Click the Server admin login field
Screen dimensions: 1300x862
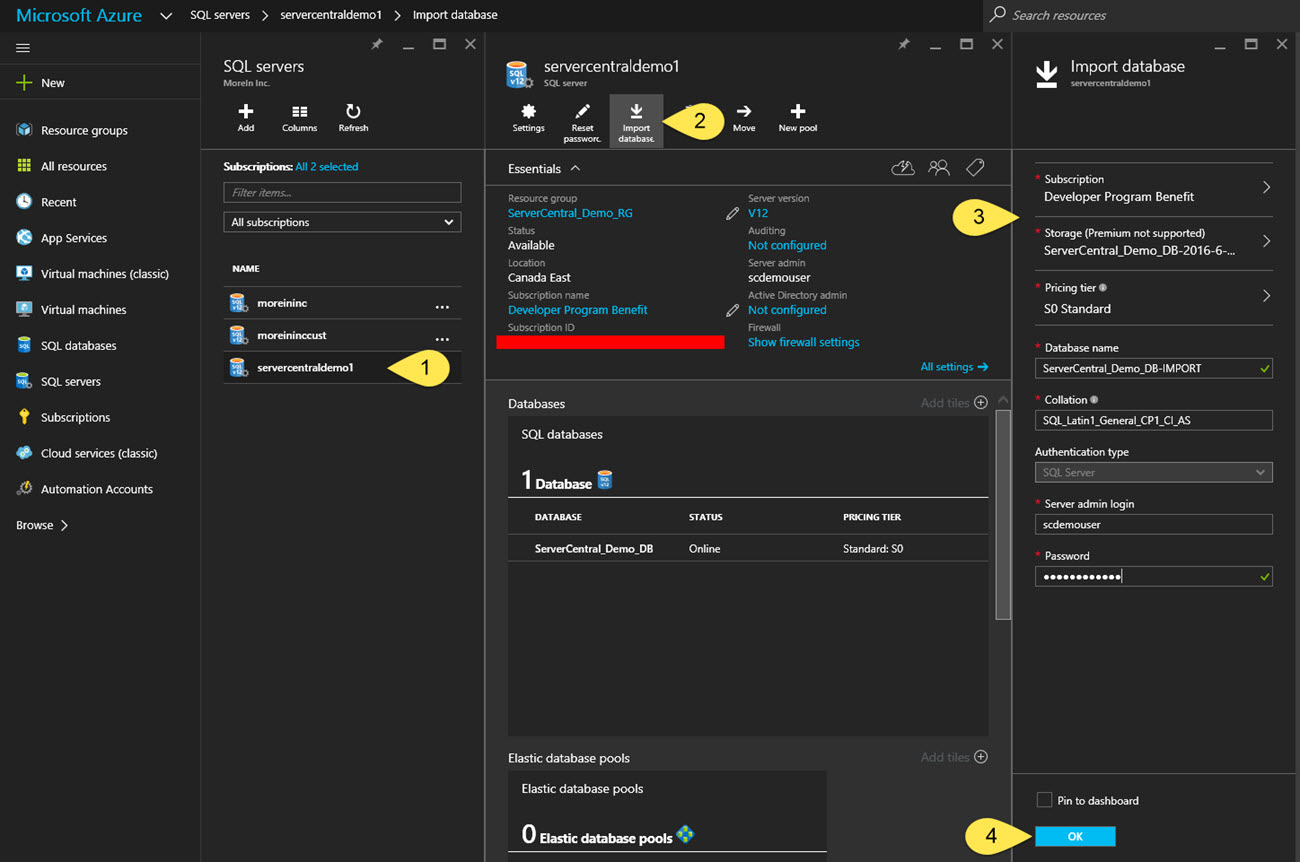tap(1153, 524)
